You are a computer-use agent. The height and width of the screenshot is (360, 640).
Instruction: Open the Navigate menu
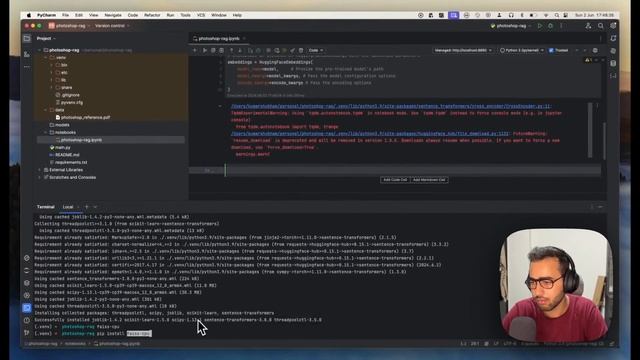[x=113, y=15]
